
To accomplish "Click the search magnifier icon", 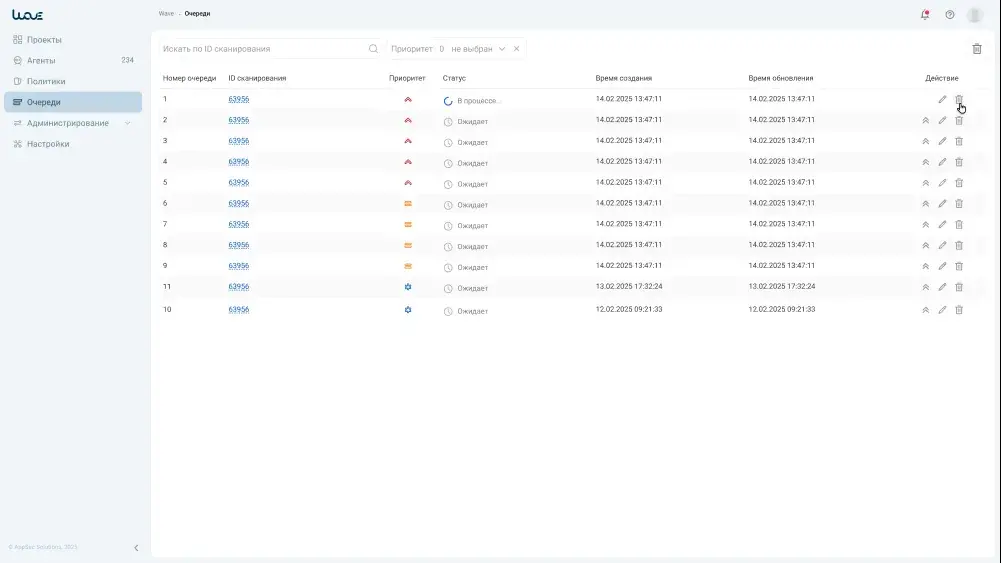I will click(373, 49).
